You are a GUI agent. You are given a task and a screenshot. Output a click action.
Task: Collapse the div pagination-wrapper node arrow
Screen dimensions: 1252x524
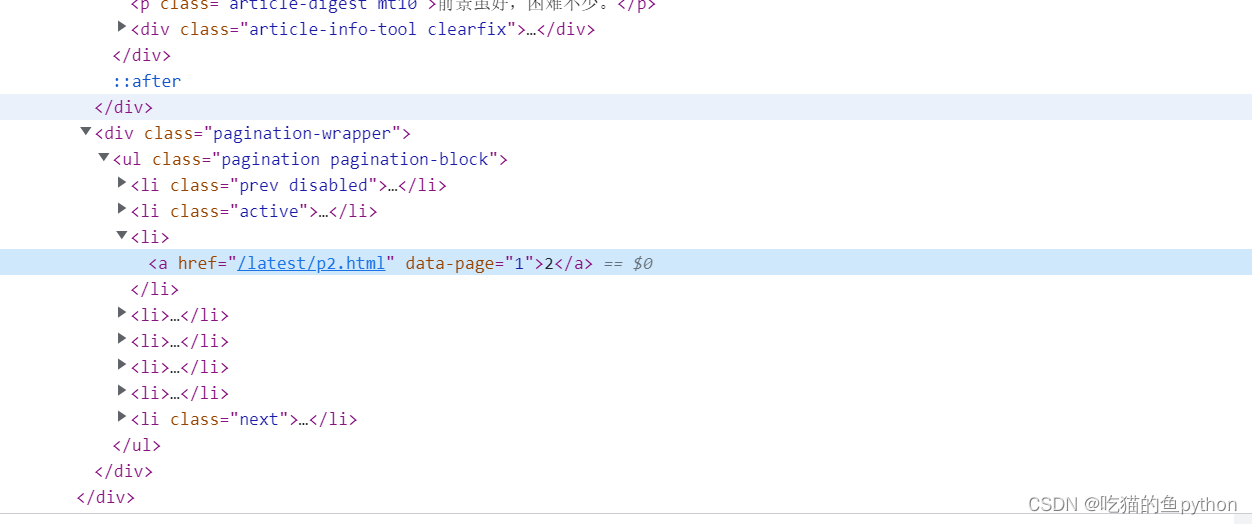pyautogui.click(x=86, y=131)
